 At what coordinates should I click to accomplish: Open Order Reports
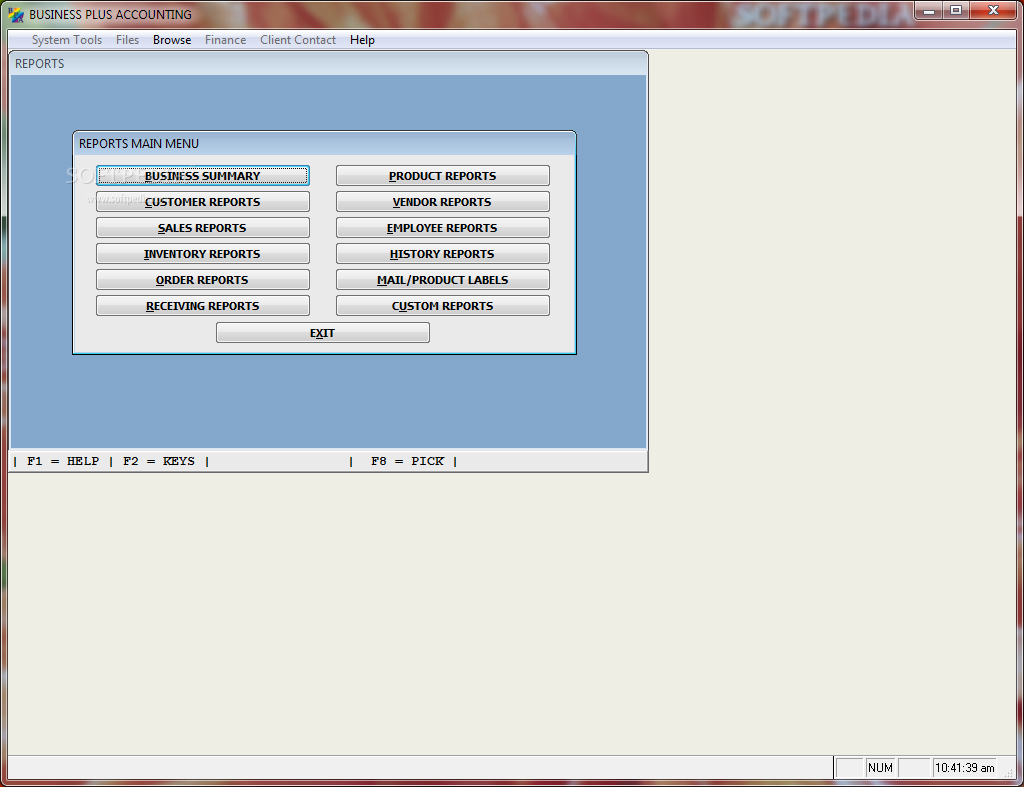(202, 280)
